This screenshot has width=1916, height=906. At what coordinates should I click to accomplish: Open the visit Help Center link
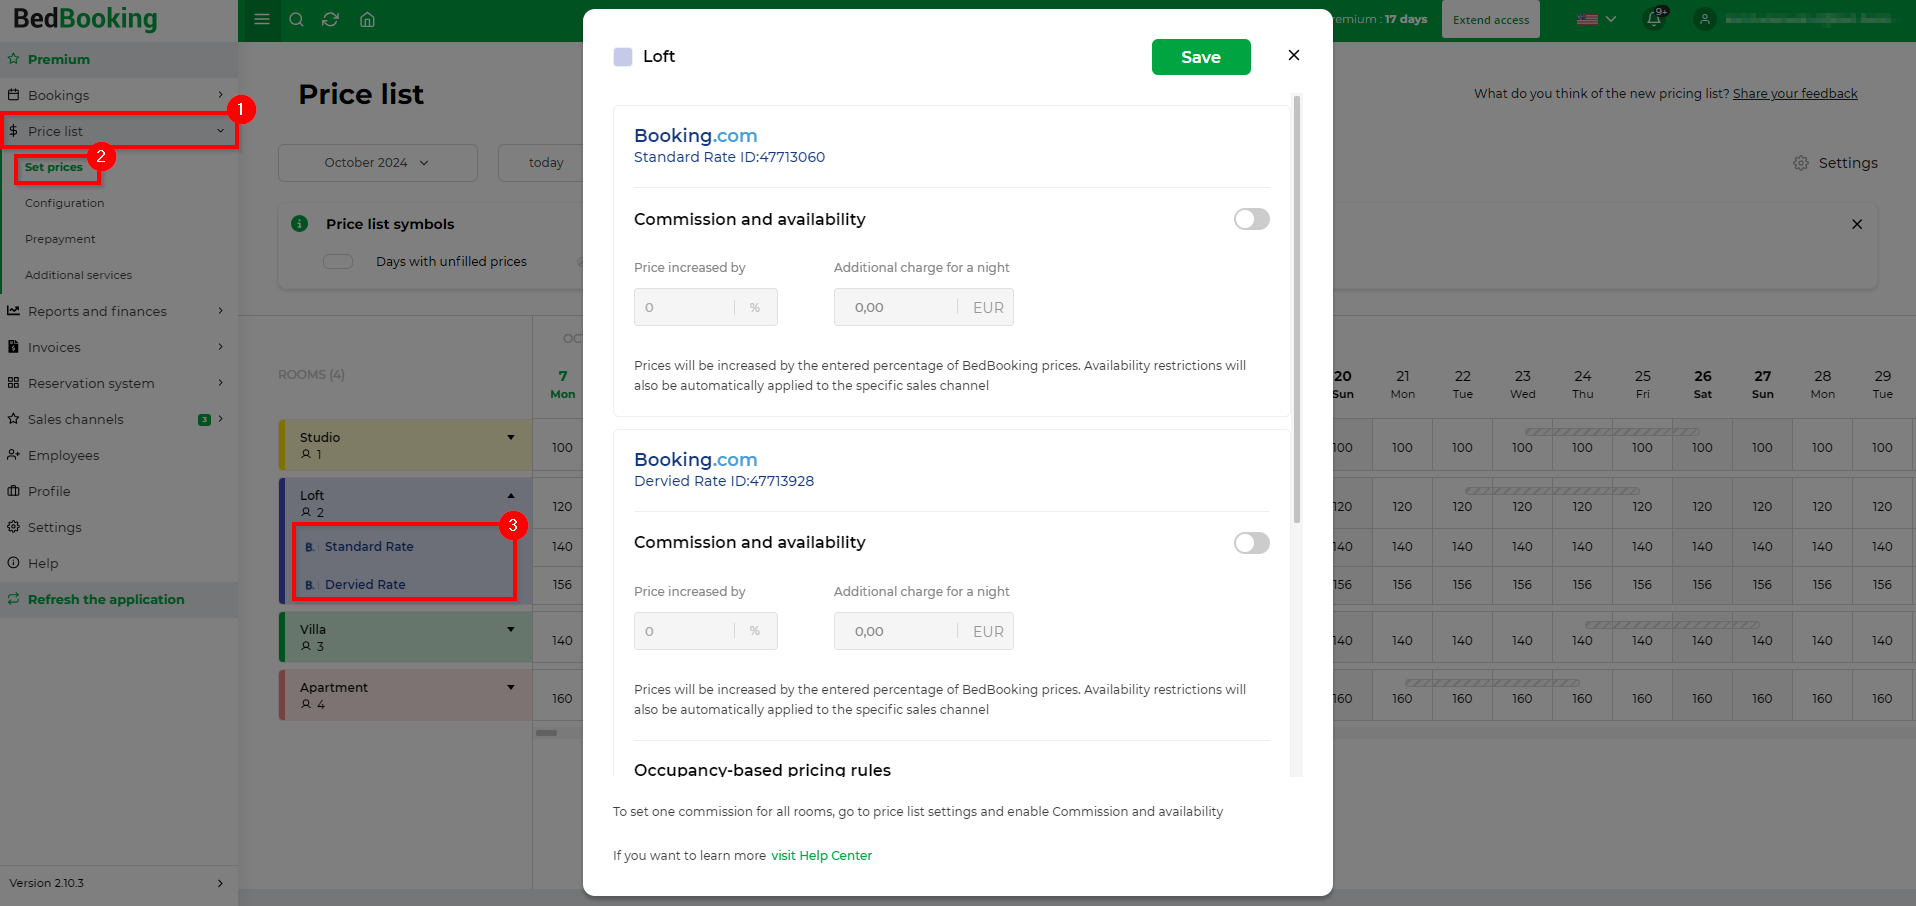(821, 856)
